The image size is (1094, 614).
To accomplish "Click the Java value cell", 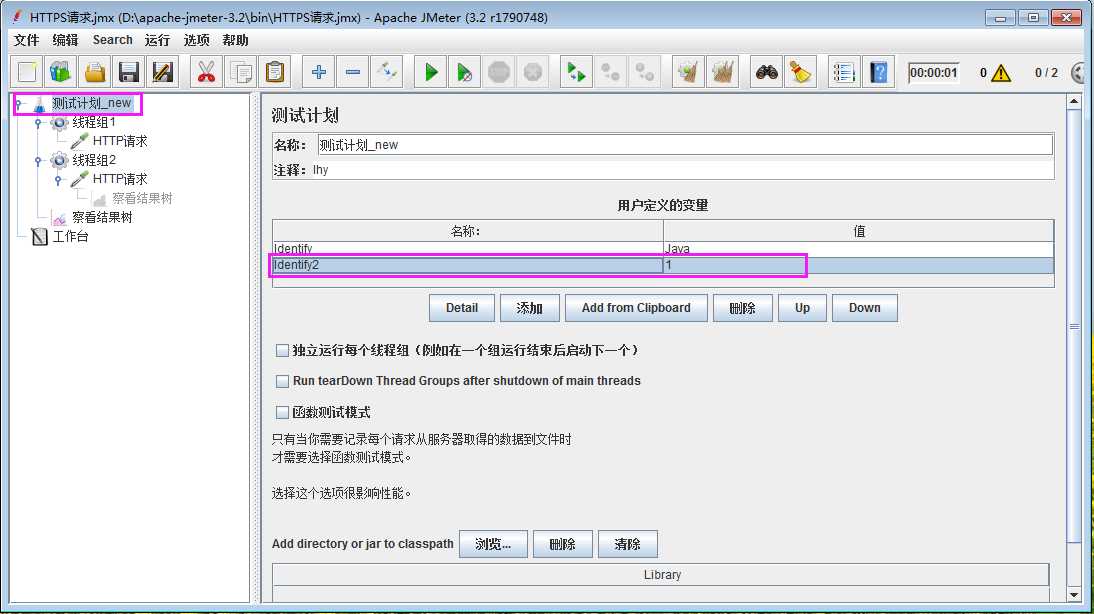I will click(858, 248).
